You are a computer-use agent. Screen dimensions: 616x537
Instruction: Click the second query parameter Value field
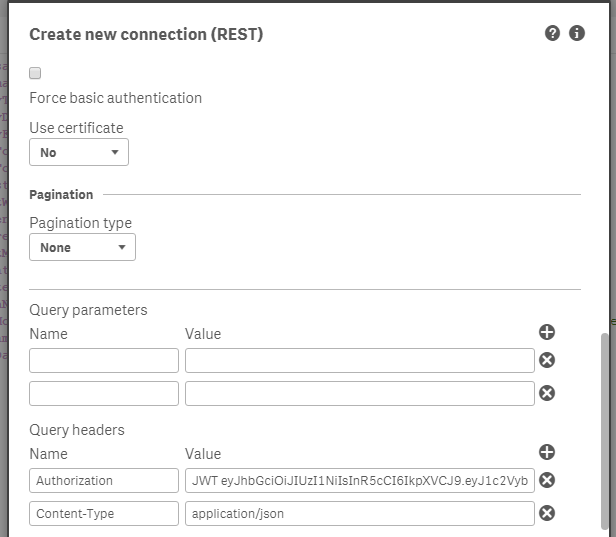click(x=360, y=393)
